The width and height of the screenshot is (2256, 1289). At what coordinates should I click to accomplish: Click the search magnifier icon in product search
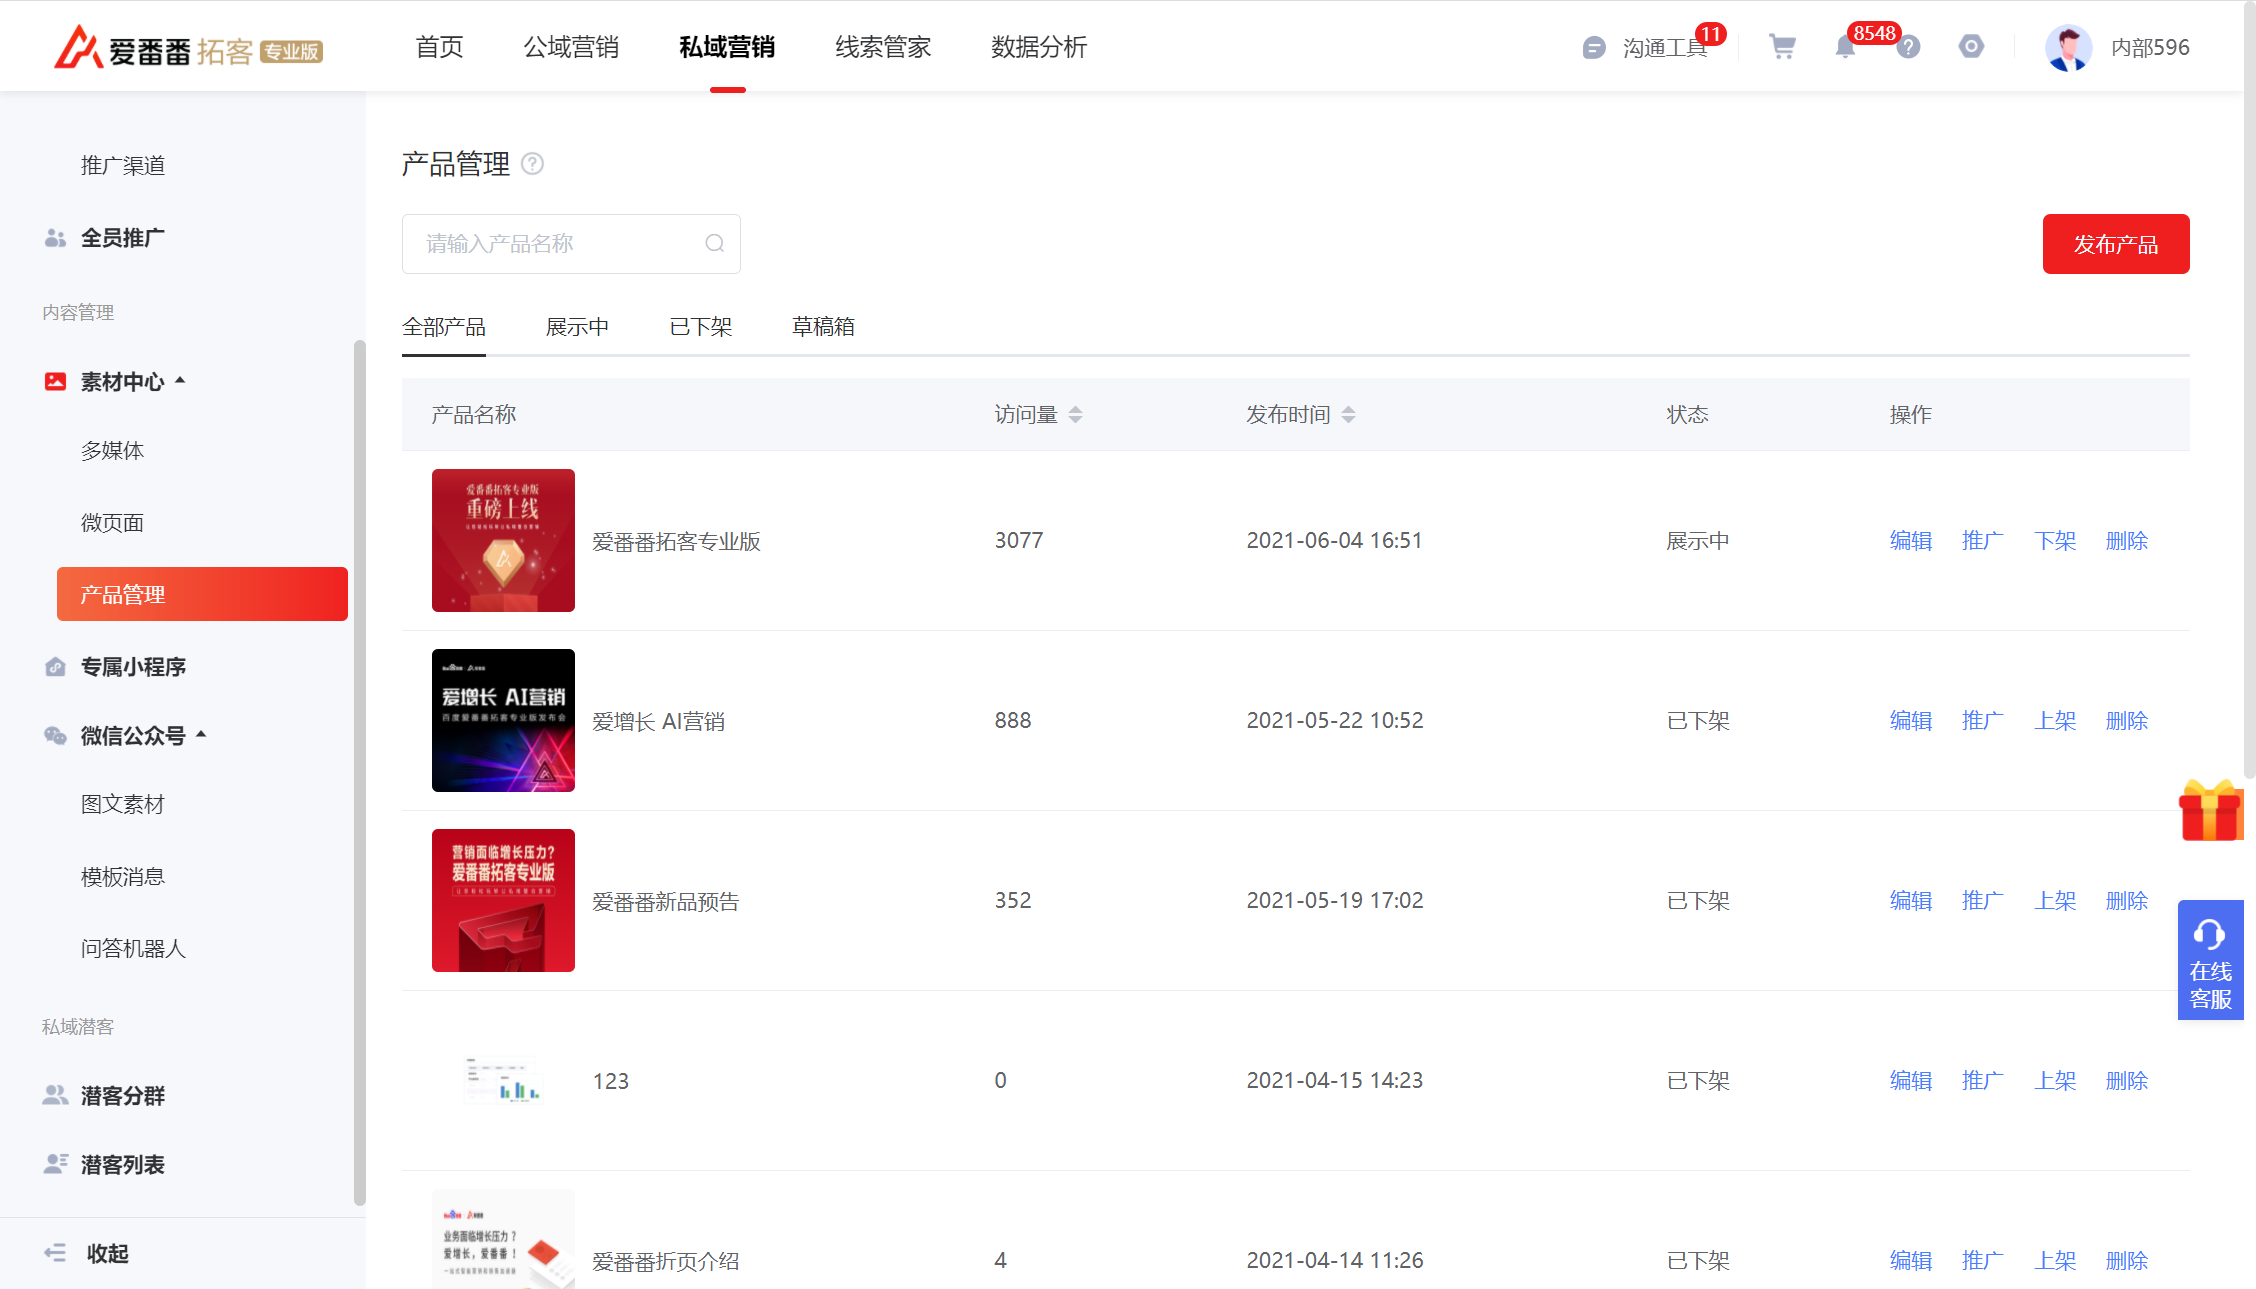(x=714, y=243)
